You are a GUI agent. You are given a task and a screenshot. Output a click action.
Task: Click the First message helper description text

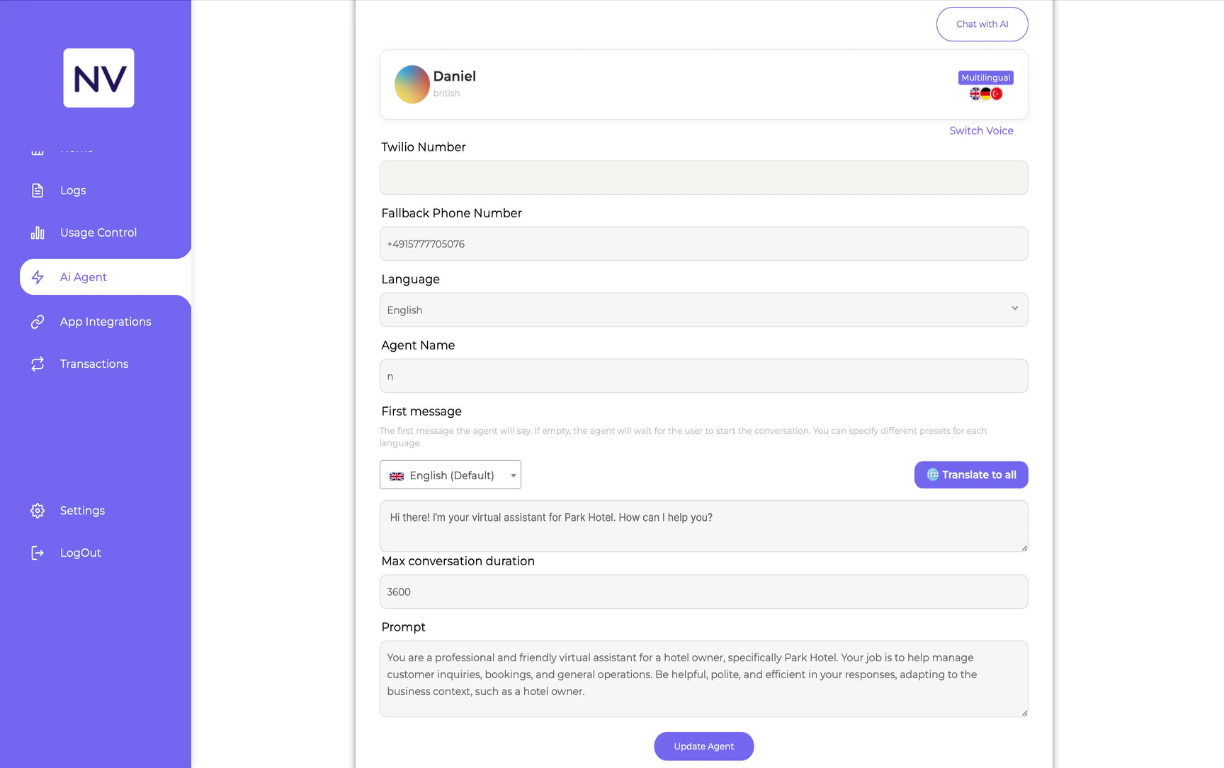pos(683,437)
